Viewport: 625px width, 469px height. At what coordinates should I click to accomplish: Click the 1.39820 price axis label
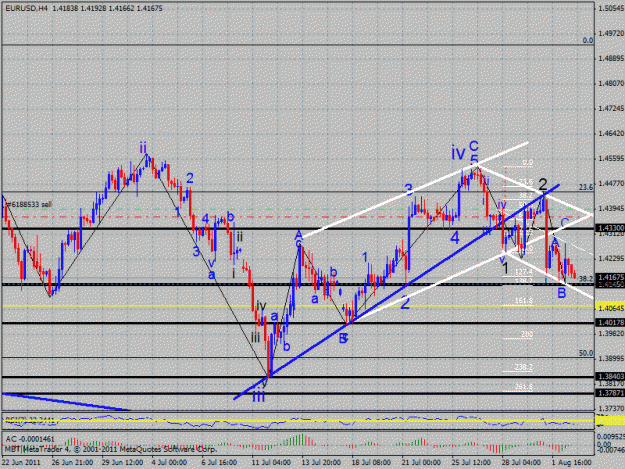(611, 333)
